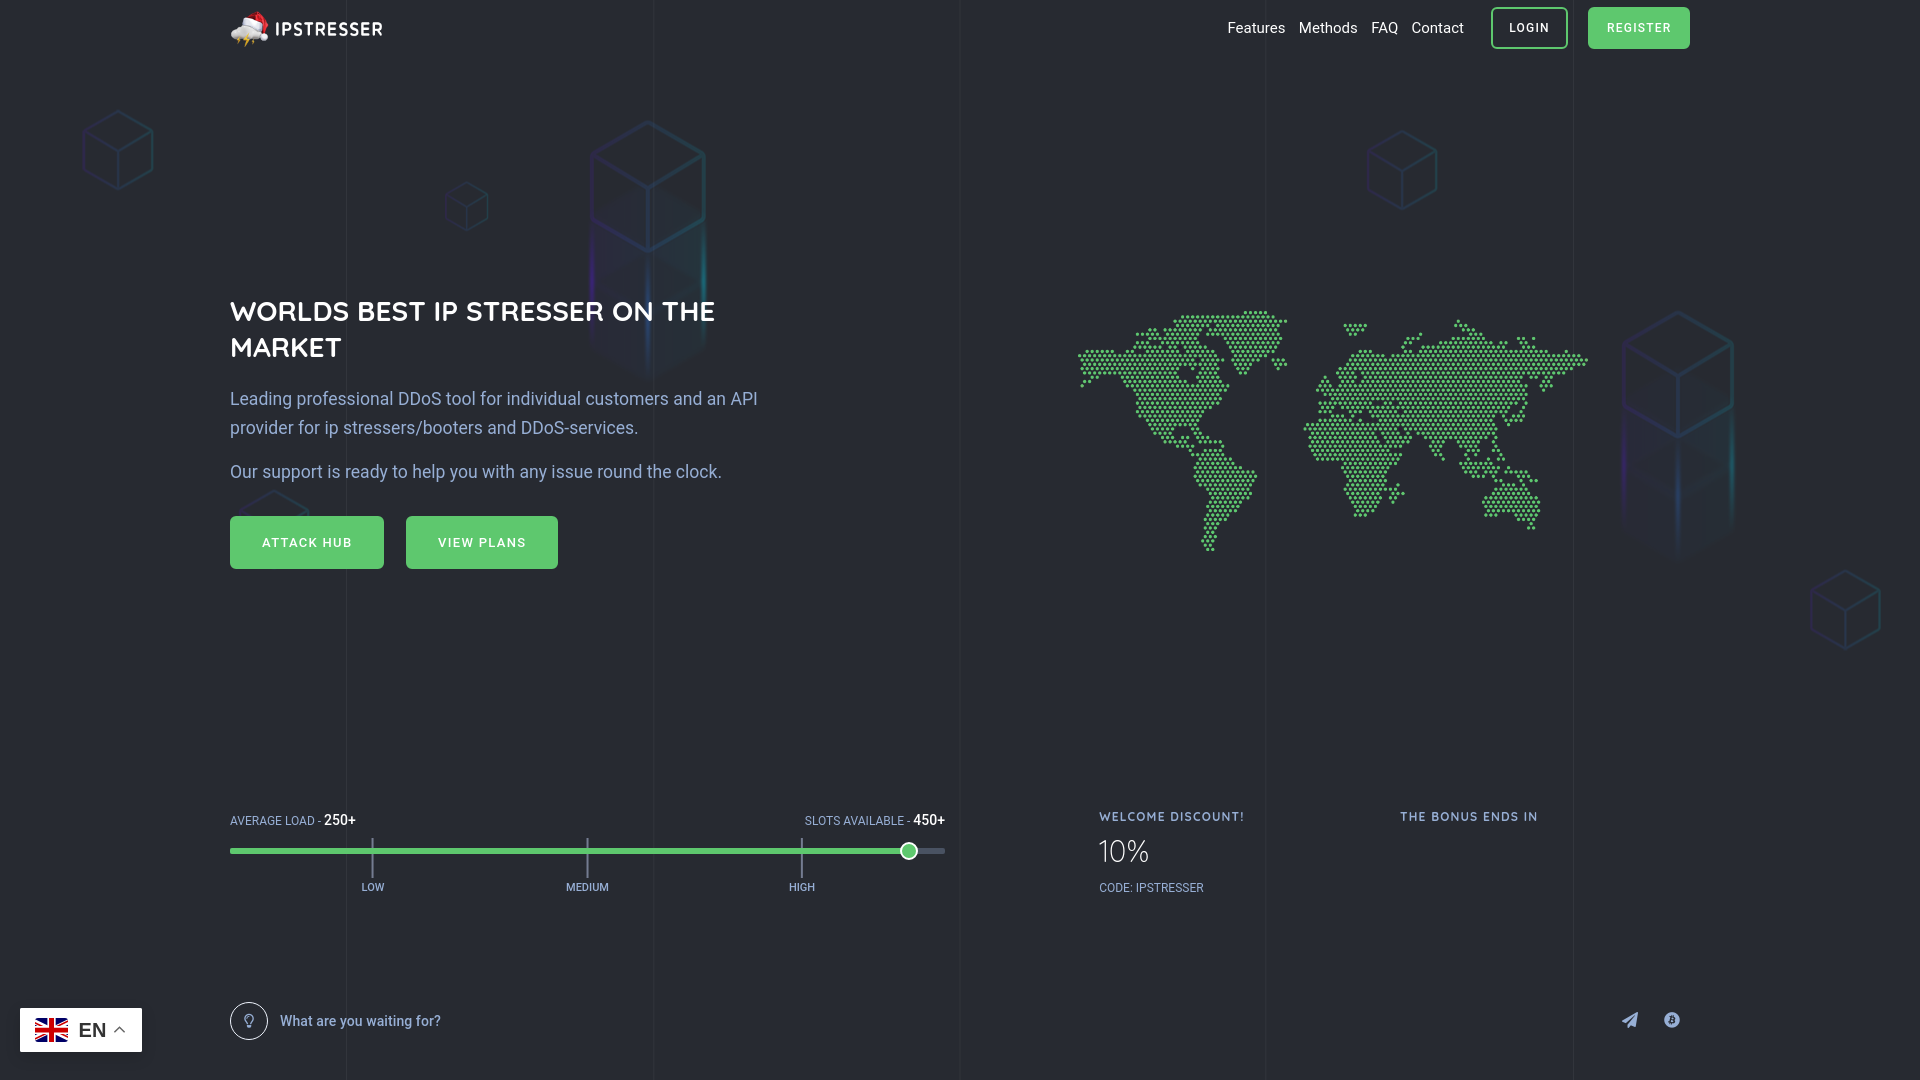Screen dimensions: 1920x1080
Task: Click the Bitcoin coin icon
Action: click(1672, 1020)
